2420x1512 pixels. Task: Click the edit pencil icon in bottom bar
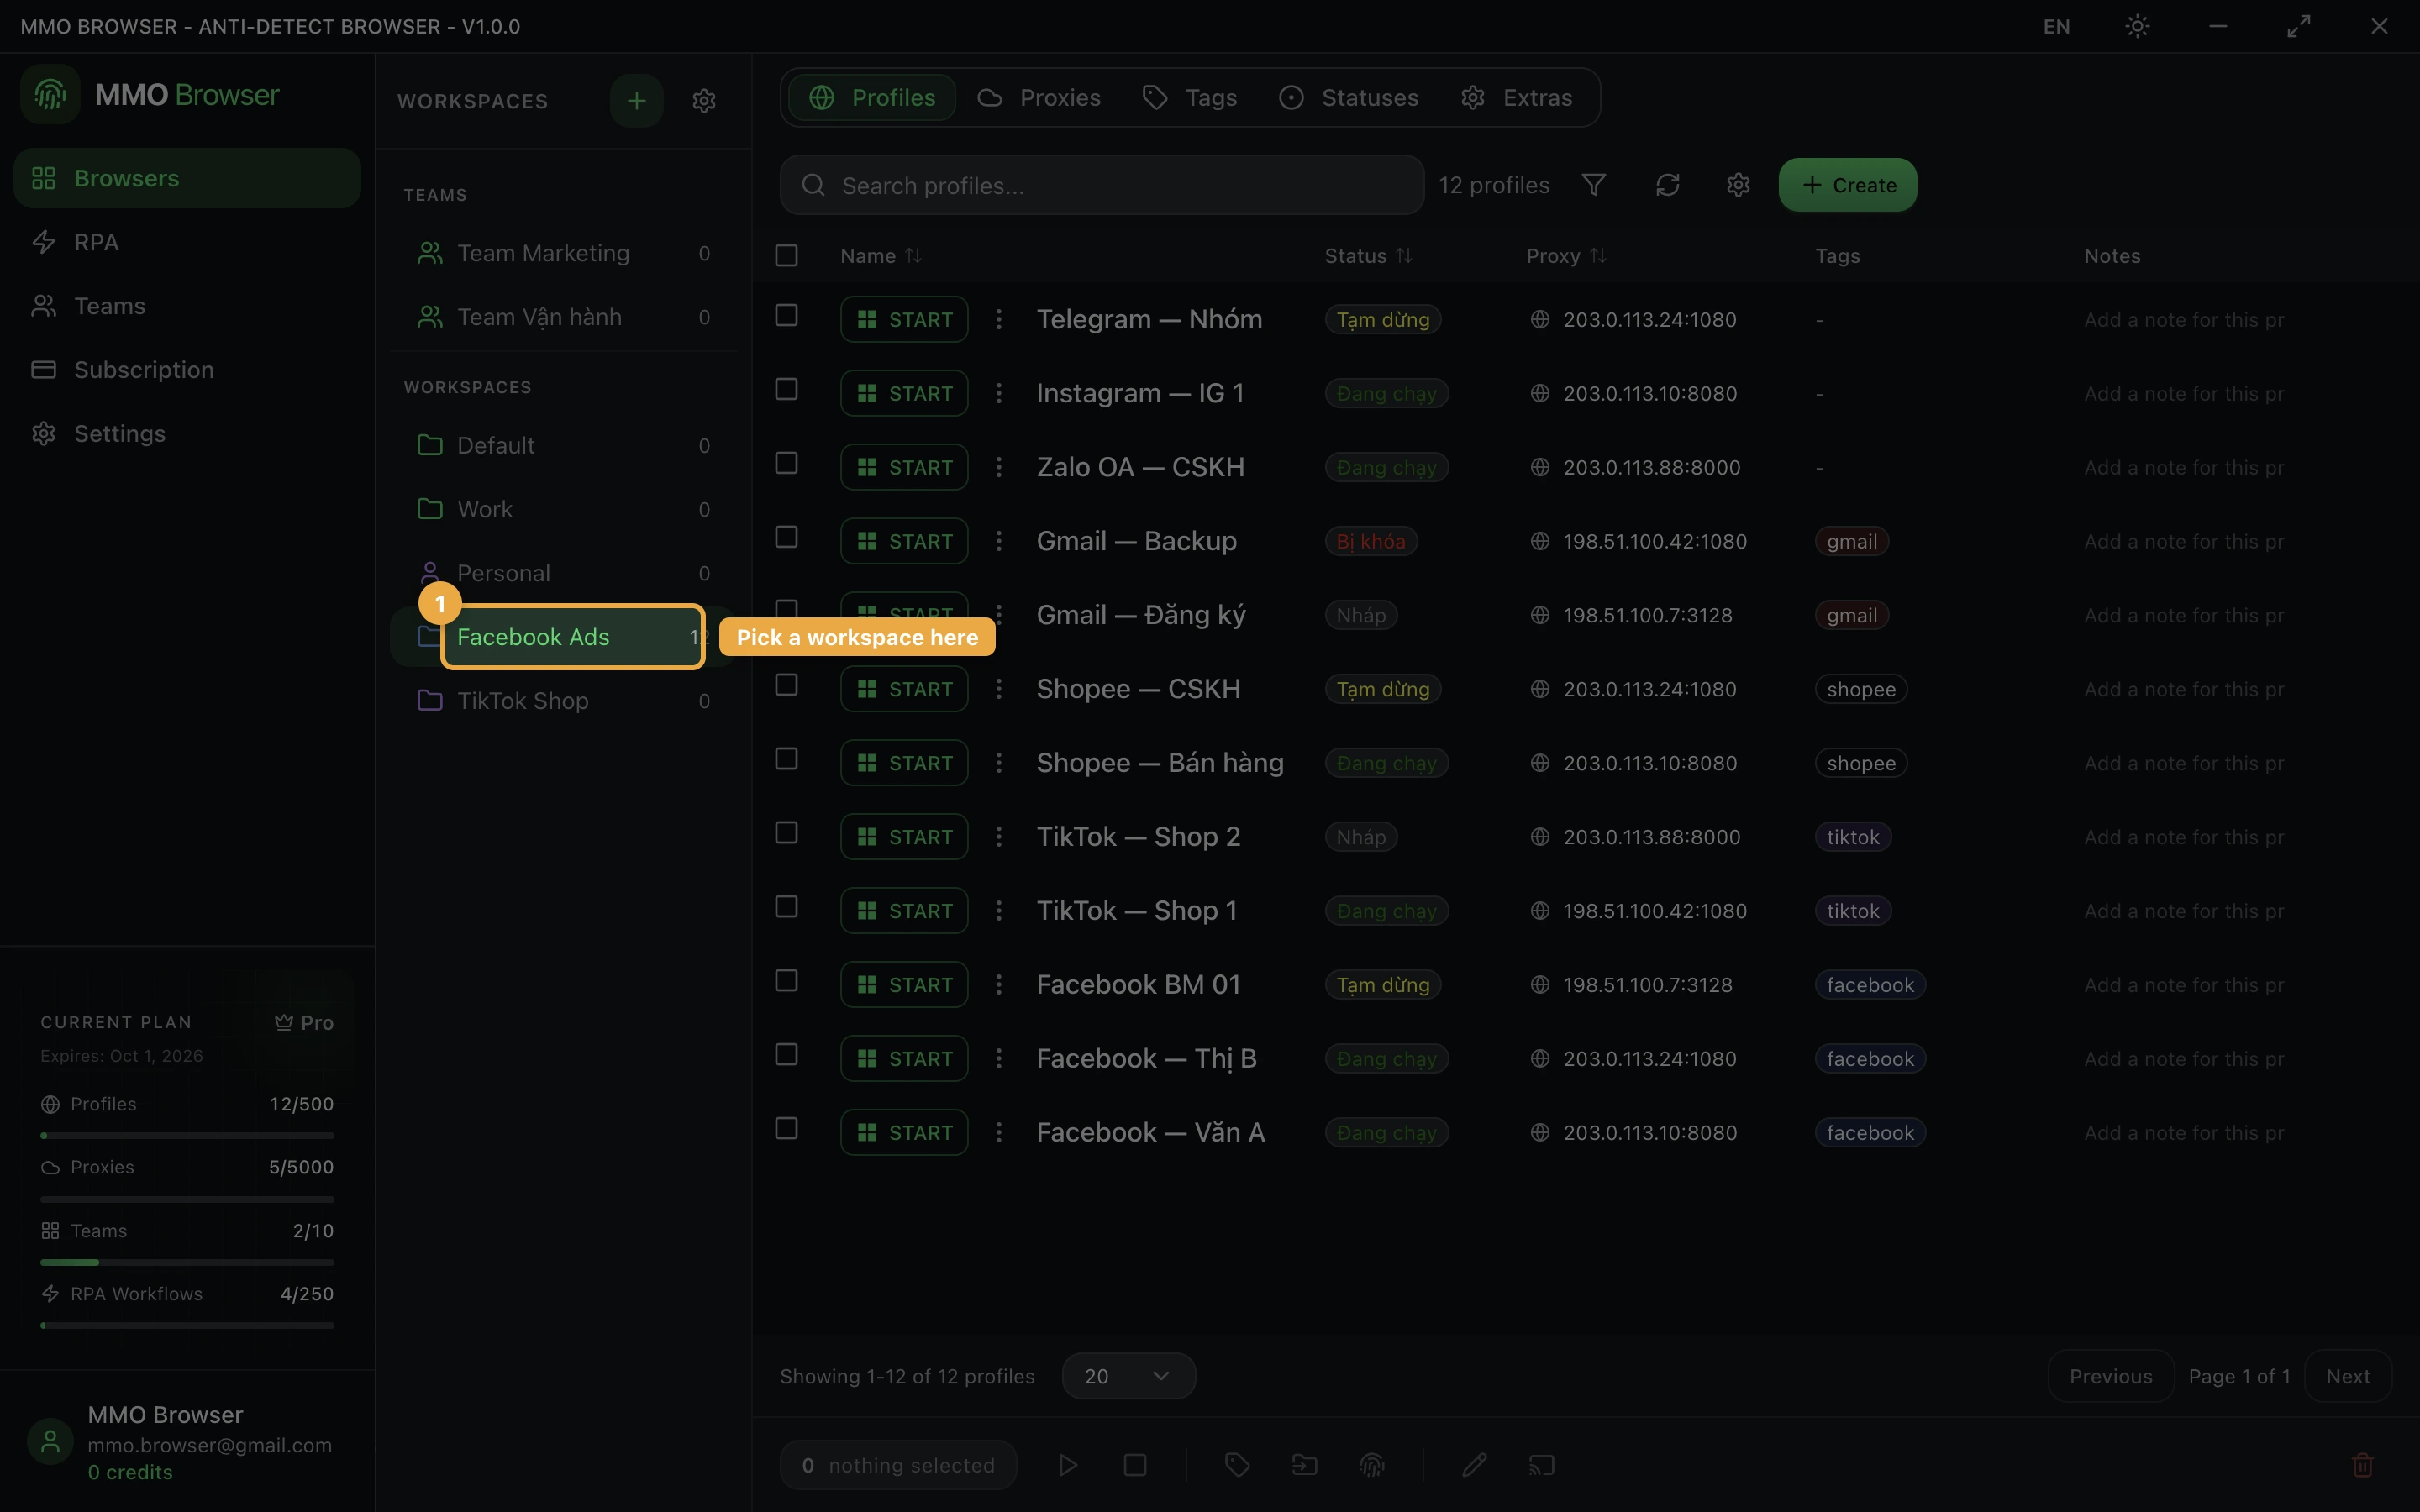pos(1474,1465)
